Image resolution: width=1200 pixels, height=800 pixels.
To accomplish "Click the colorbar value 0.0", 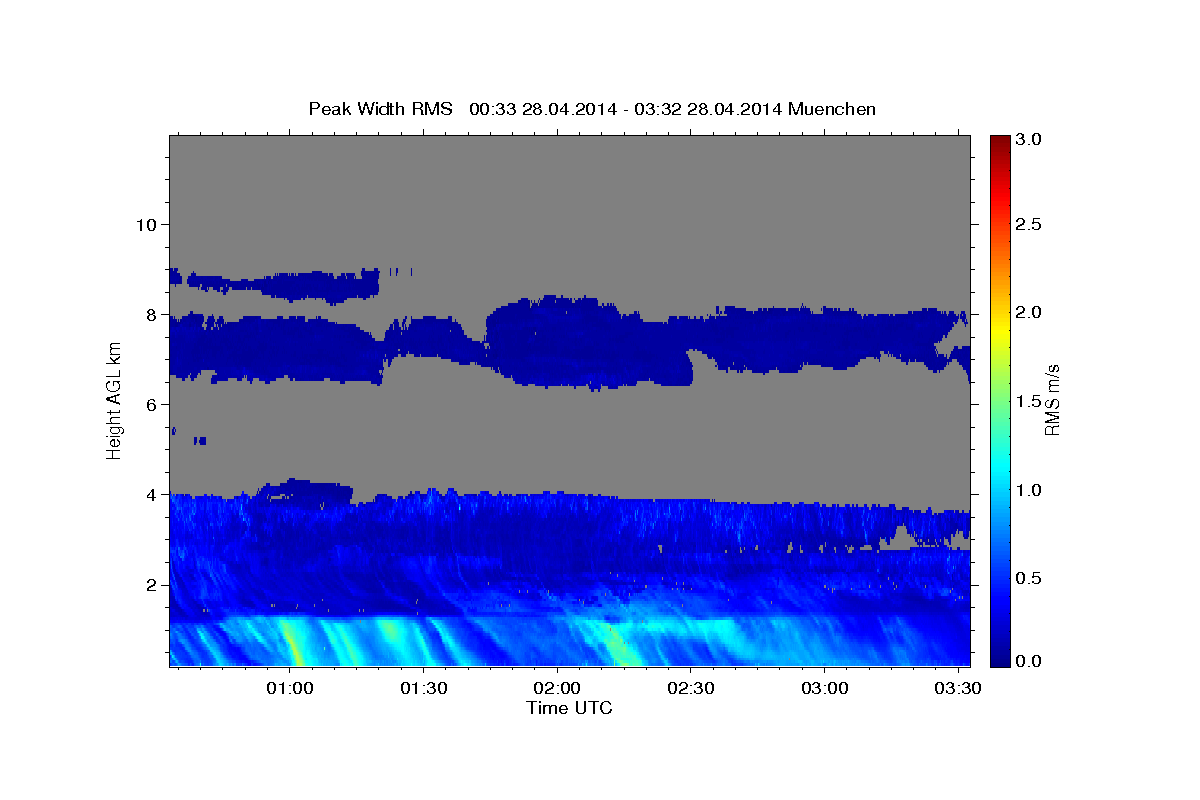I will click(1029, 661).
